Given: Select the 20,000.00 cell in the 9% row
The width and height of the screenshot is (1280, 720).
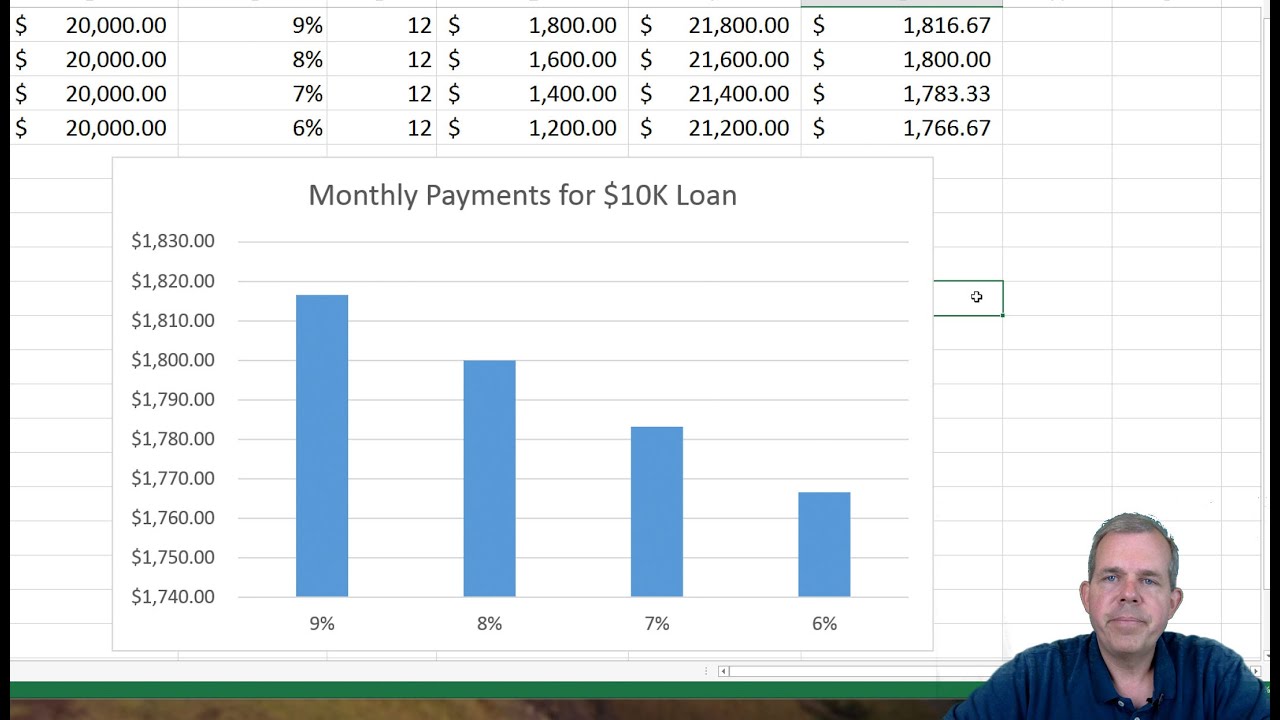Looking at the screenshot, I should pyautogui.click(x=94, y=25).
